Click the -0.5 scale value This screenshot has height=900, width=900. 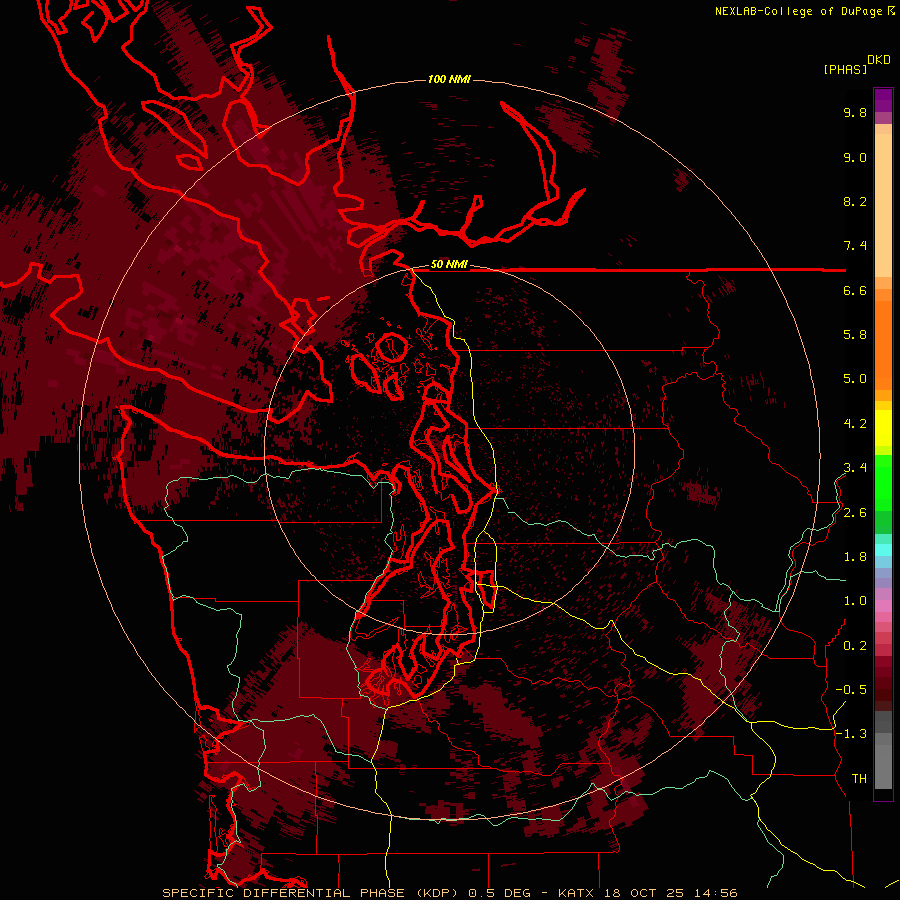click(x=851, y=690)
